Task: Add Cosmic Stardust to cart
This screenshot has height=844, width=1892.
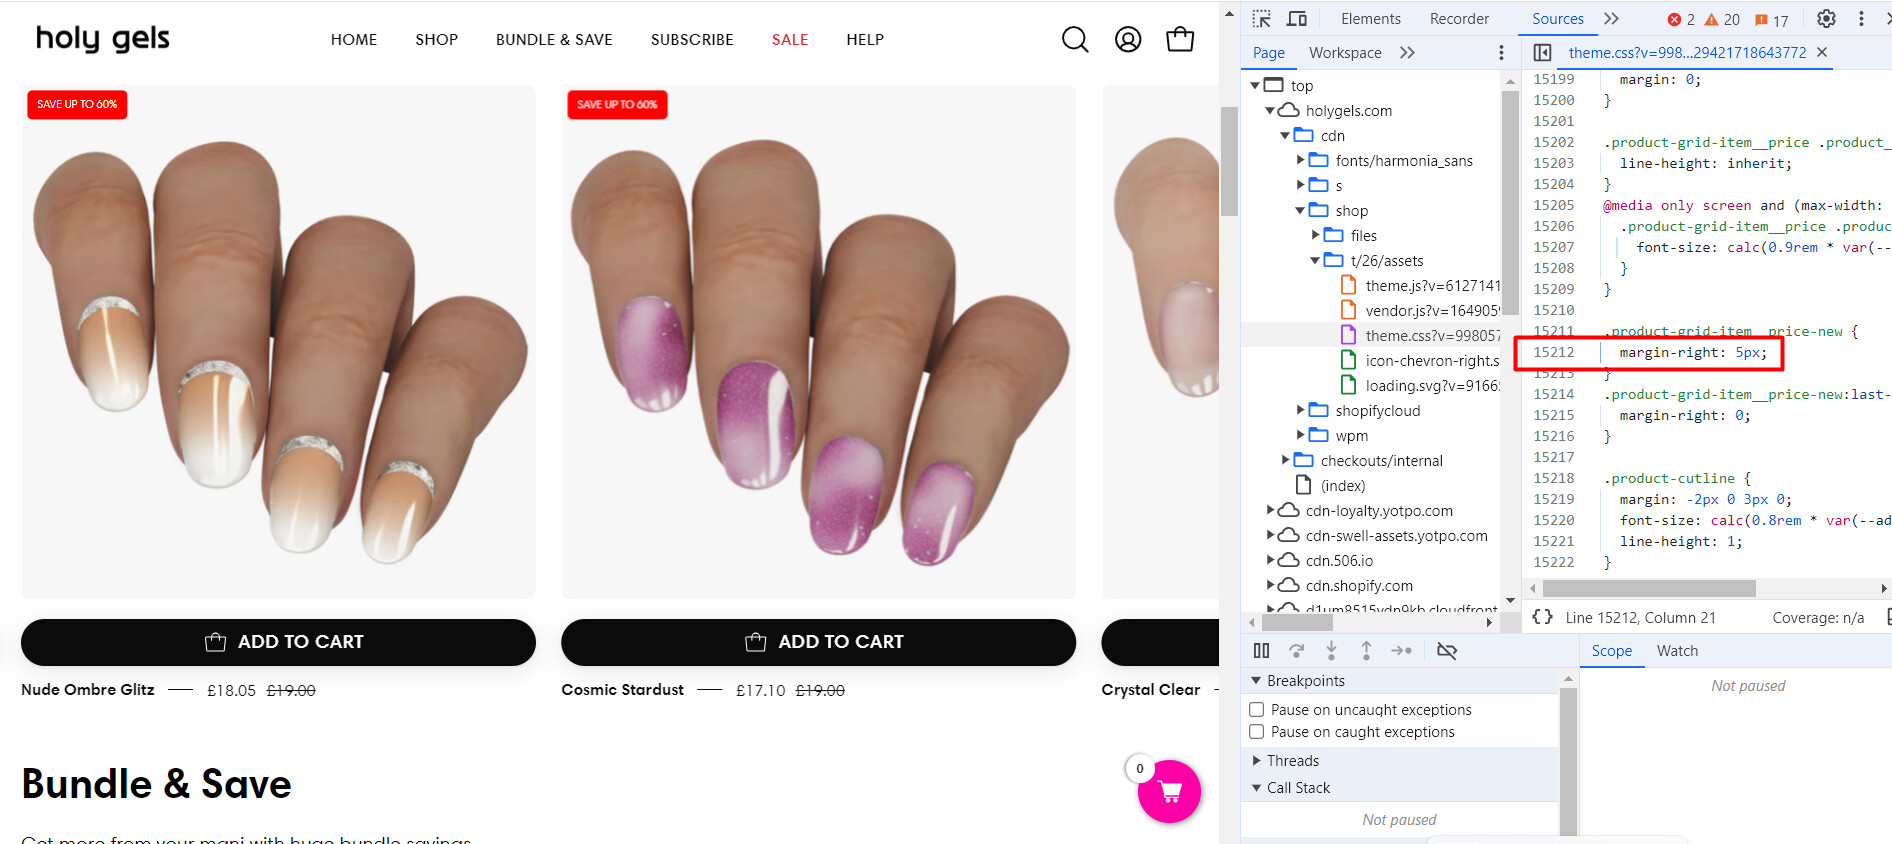Action: click(818, 642)
